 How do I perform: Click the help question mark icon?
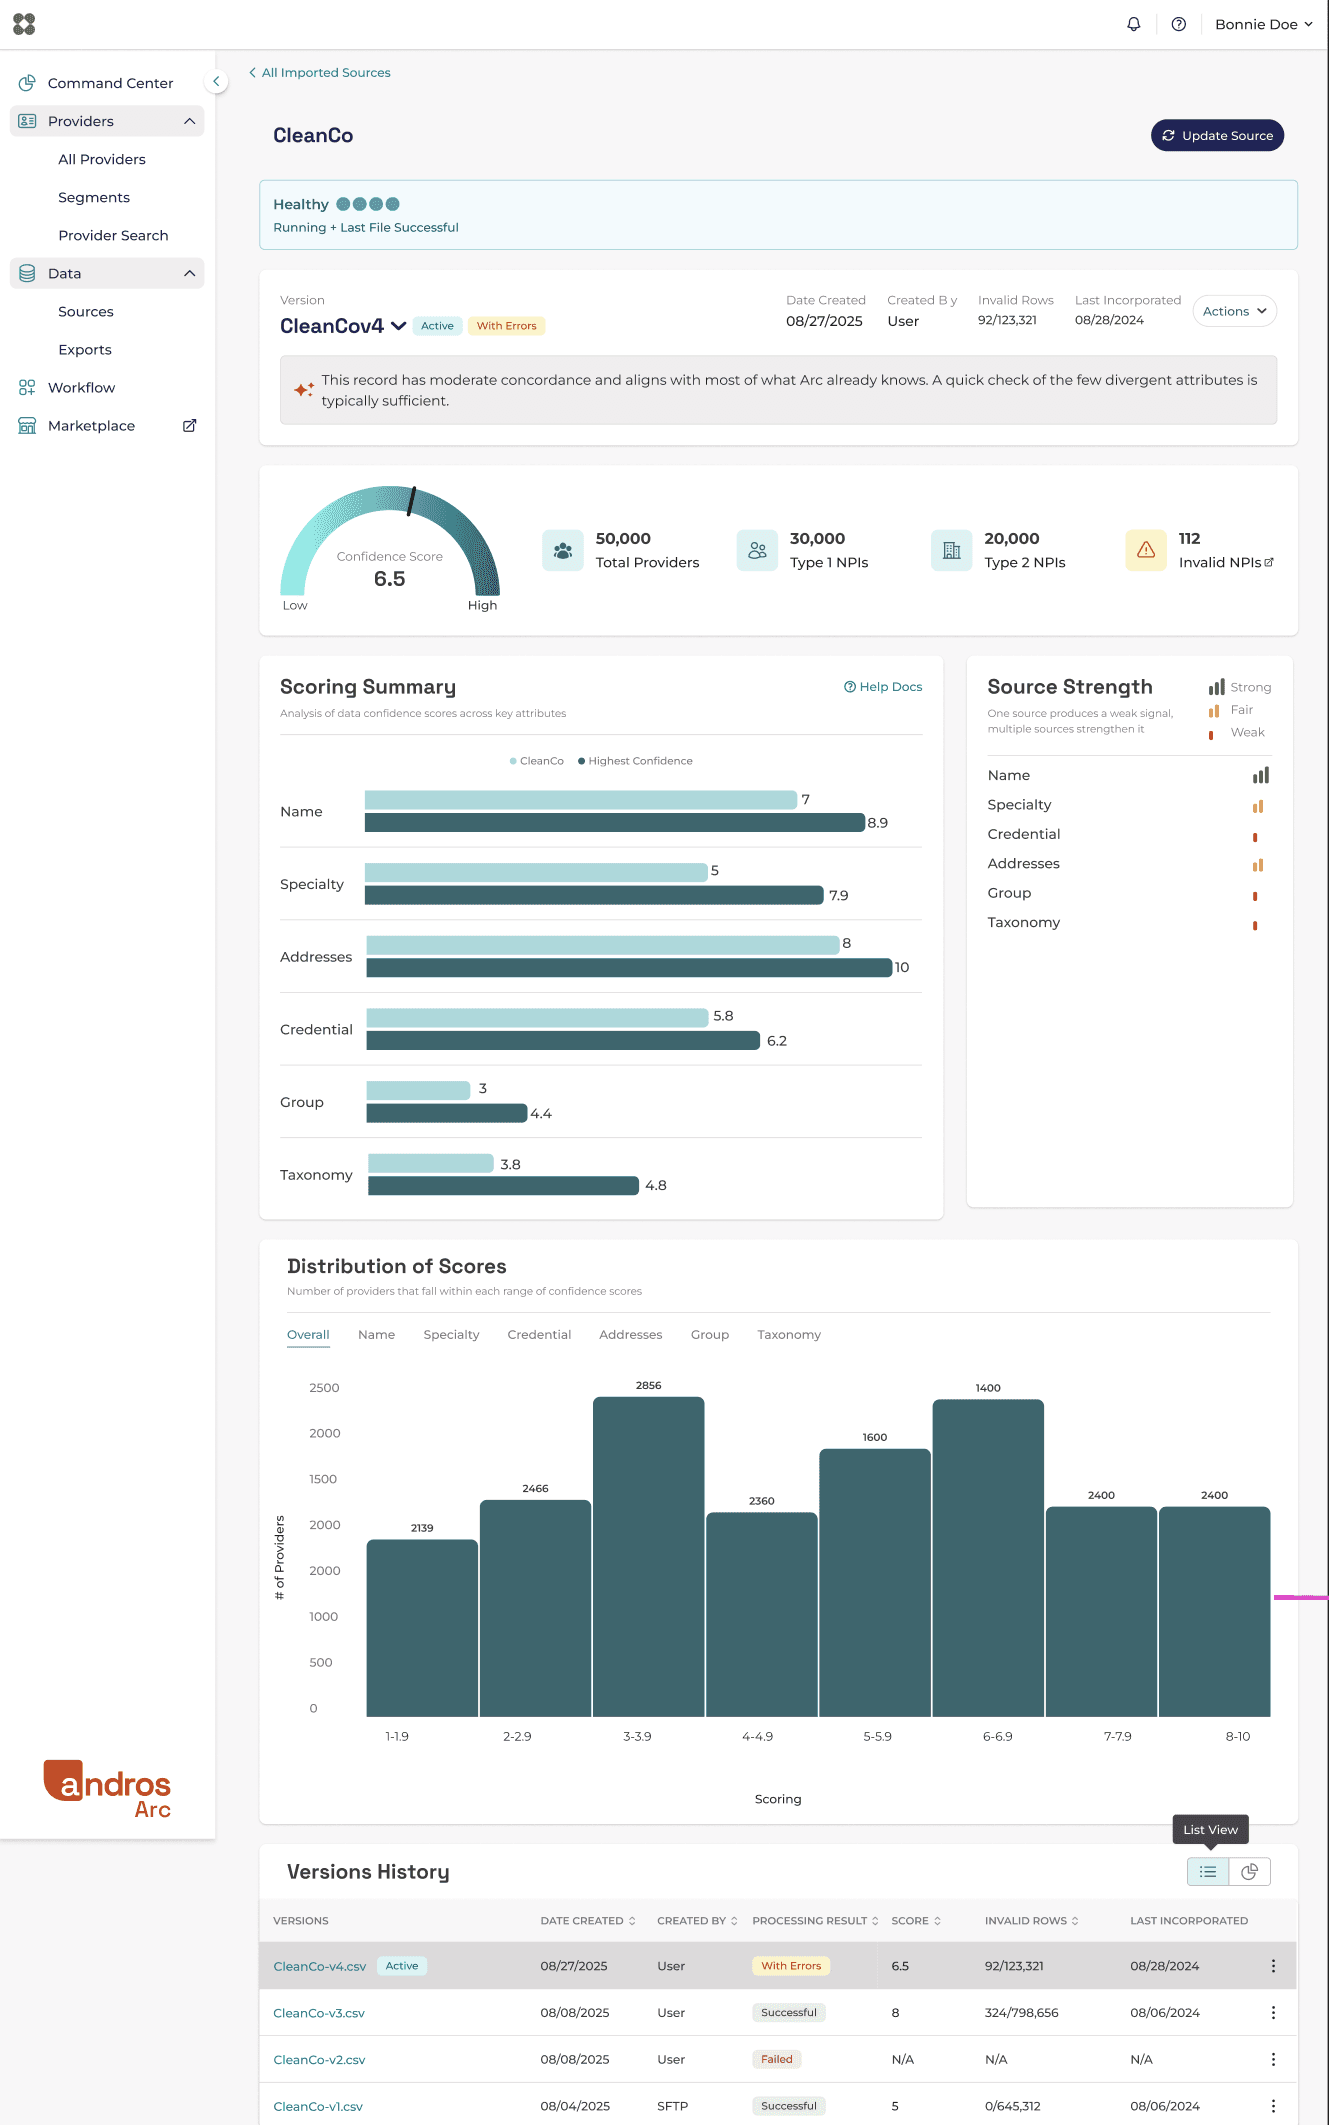[x=1179, y=24]
